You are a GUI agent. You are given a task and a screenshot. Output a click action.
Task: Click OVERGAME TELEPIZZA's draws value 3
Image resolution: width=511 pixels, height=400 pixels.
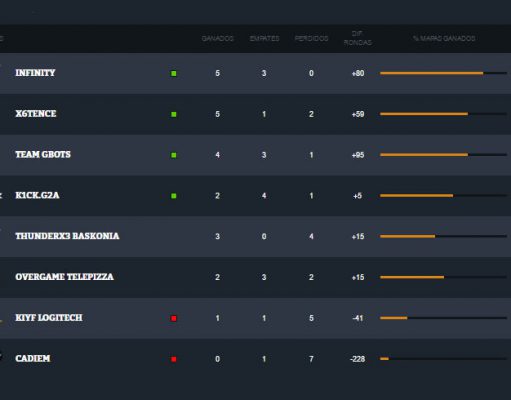[x=264, y=277]
